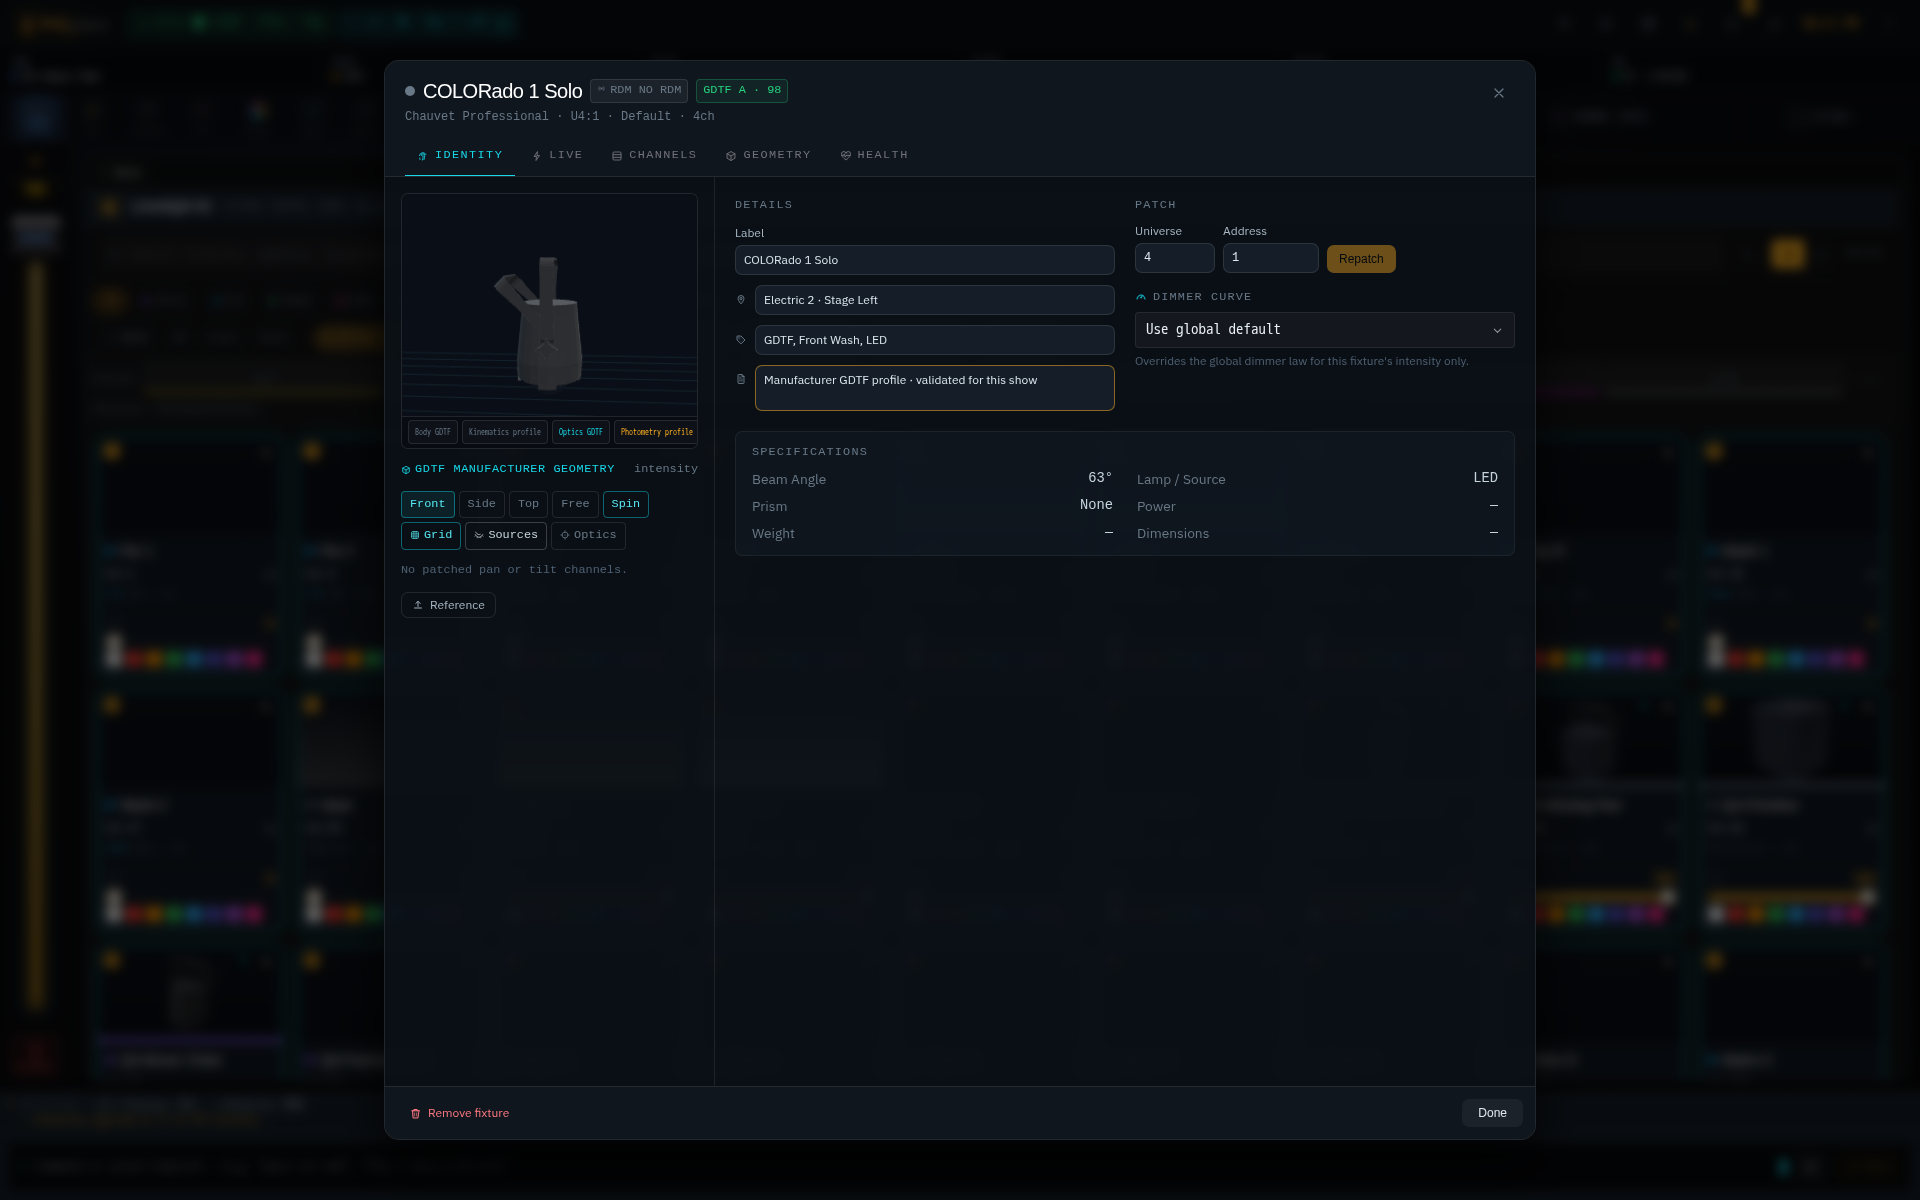Select the Top view
Image resolution: width=1920 pixels, height=1200 pixels.
[x=529, y=504]
